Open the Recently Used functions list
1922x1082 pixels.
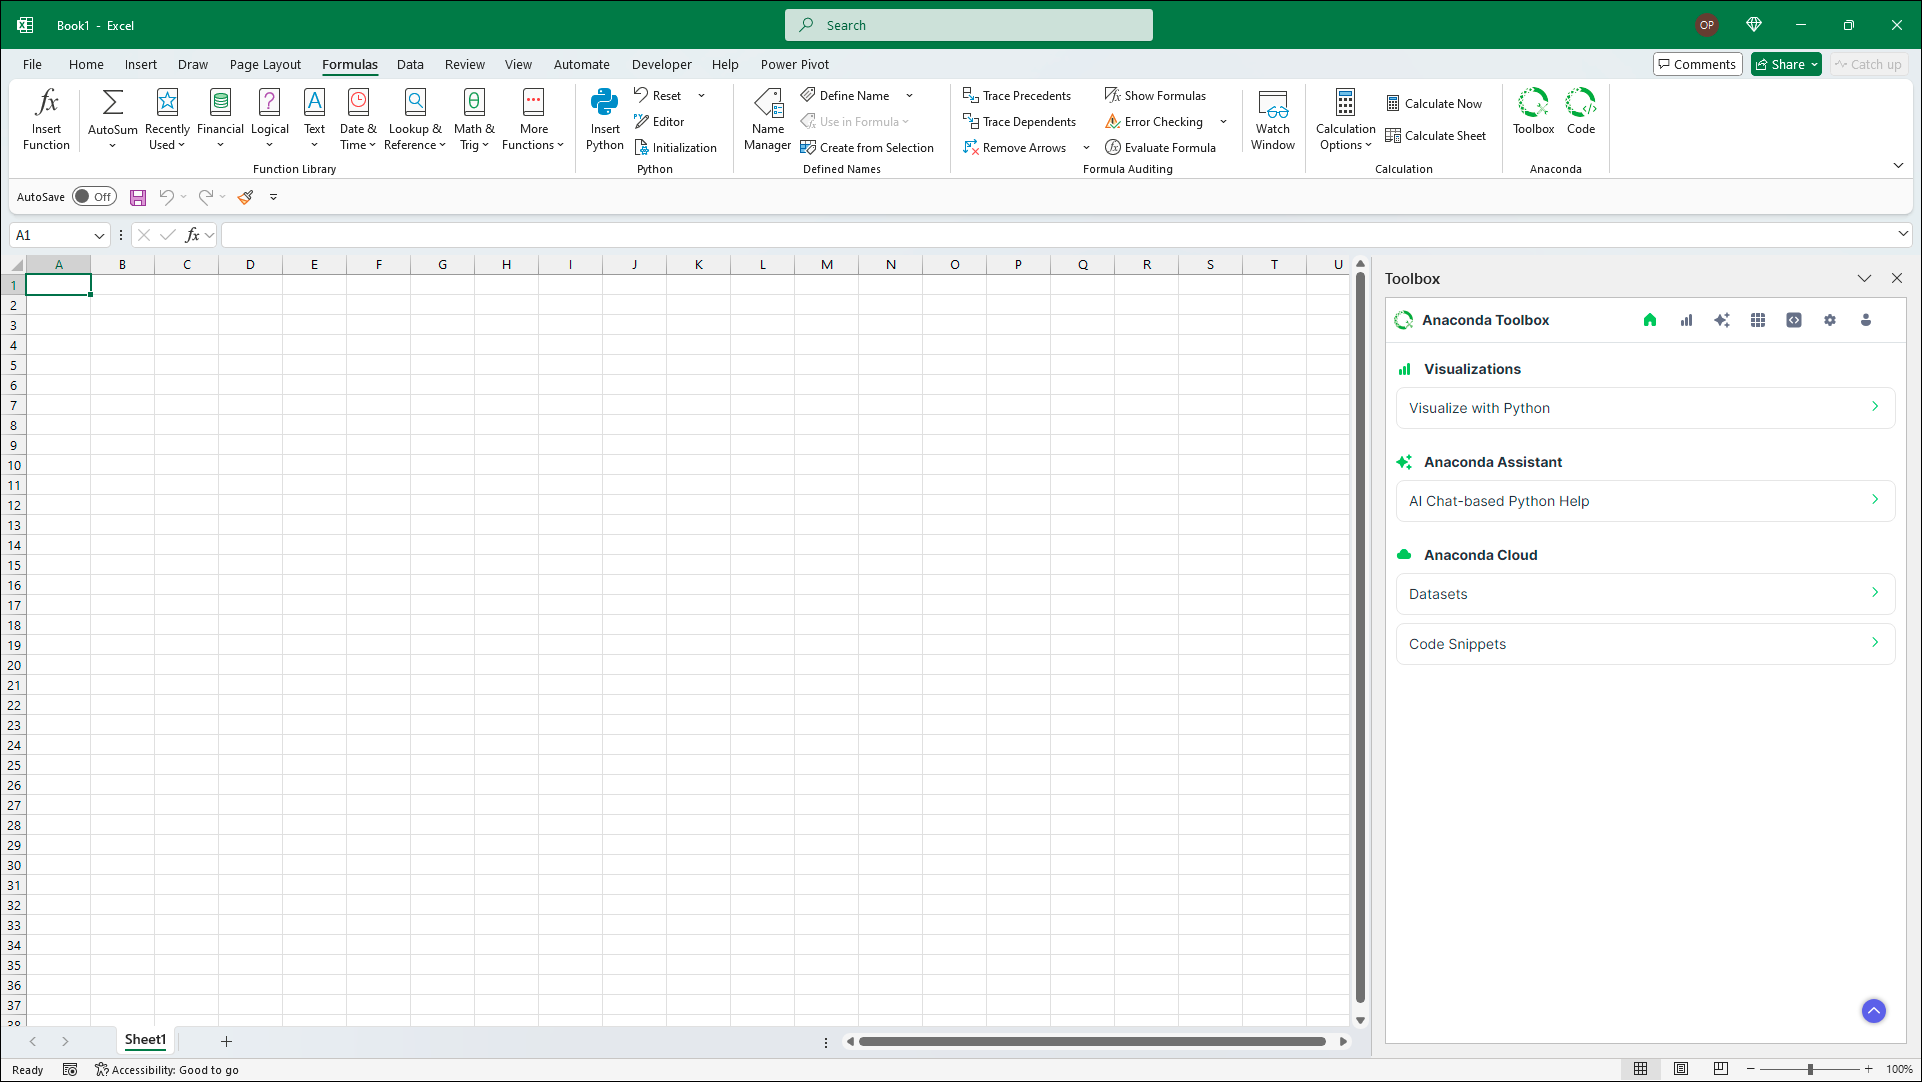click(x=167, y=119)
